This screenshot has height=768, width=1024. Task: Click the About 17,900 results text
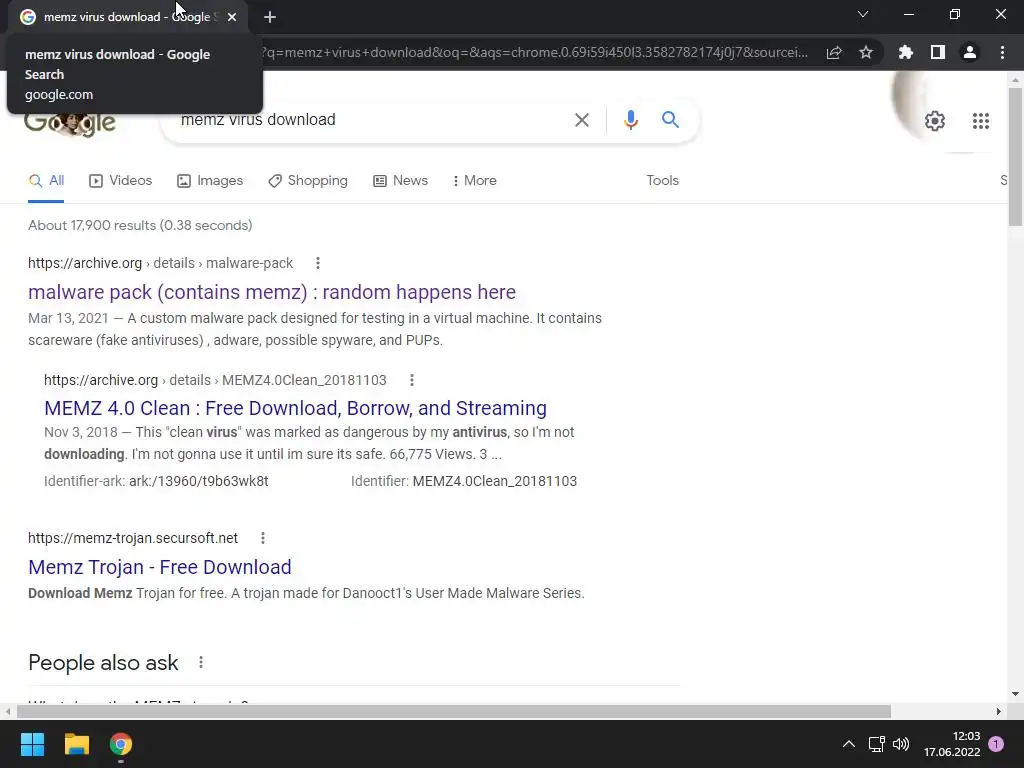pos(140,225)
